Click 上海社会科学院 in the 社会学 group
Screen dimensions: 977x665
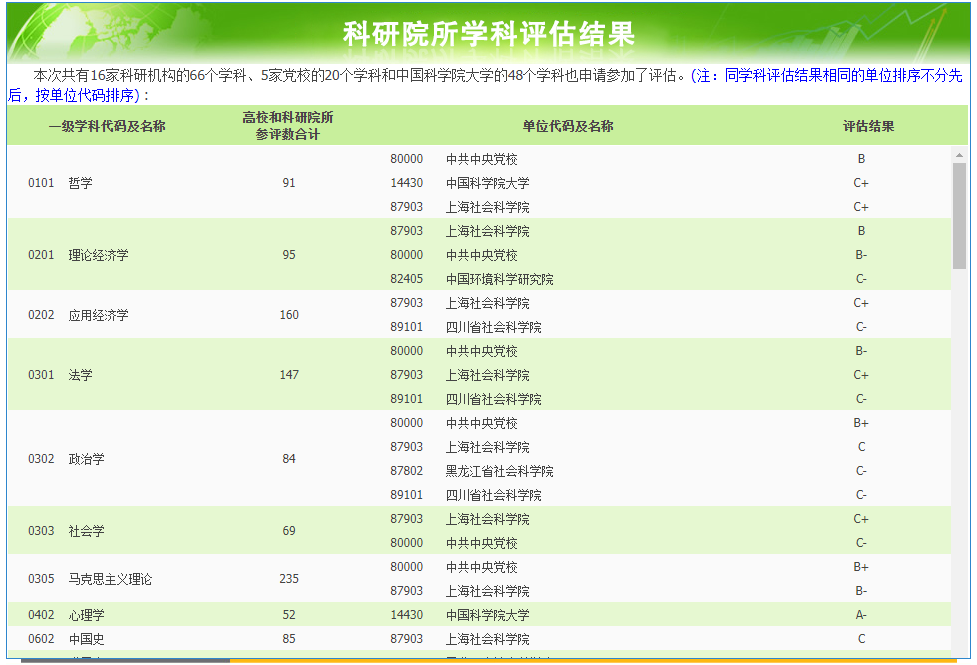coord(488,519)
